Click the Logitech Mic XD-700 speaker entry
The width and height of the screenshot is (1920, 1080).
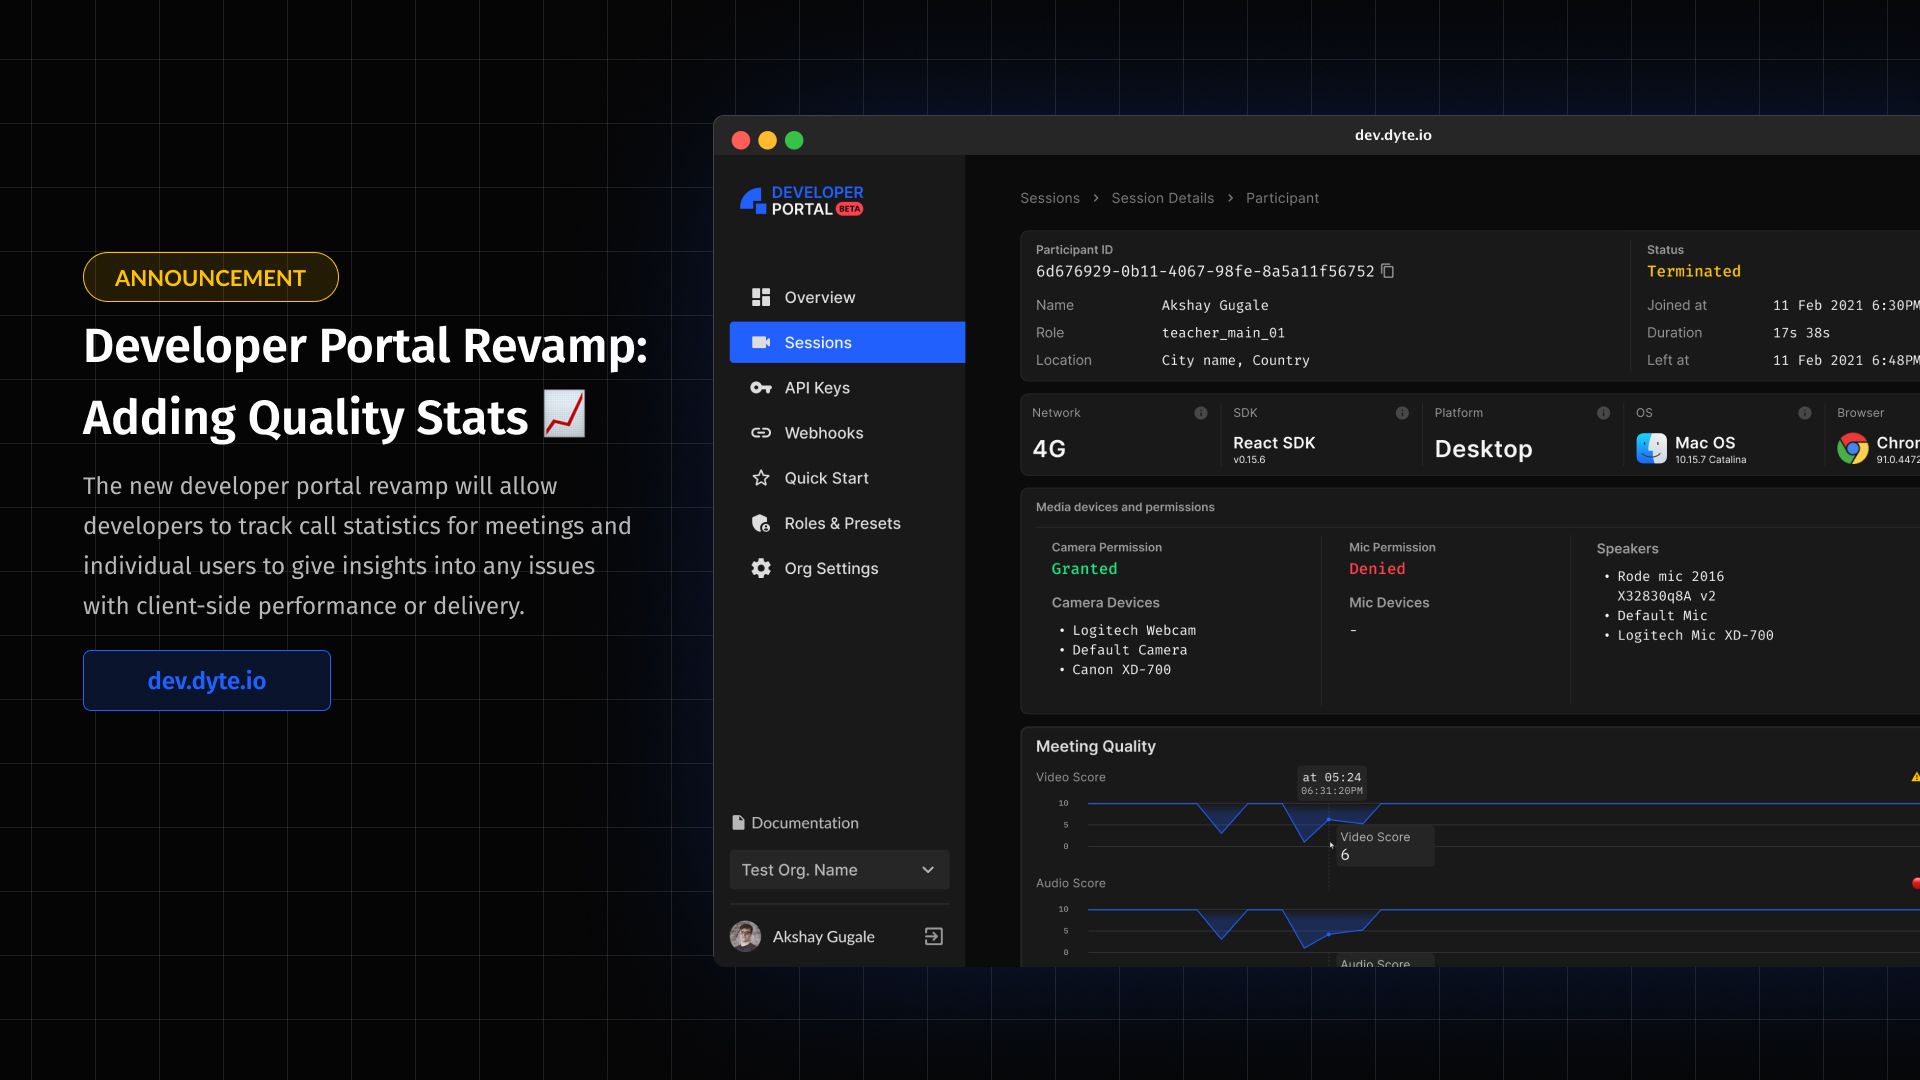tap(1695, 635)
